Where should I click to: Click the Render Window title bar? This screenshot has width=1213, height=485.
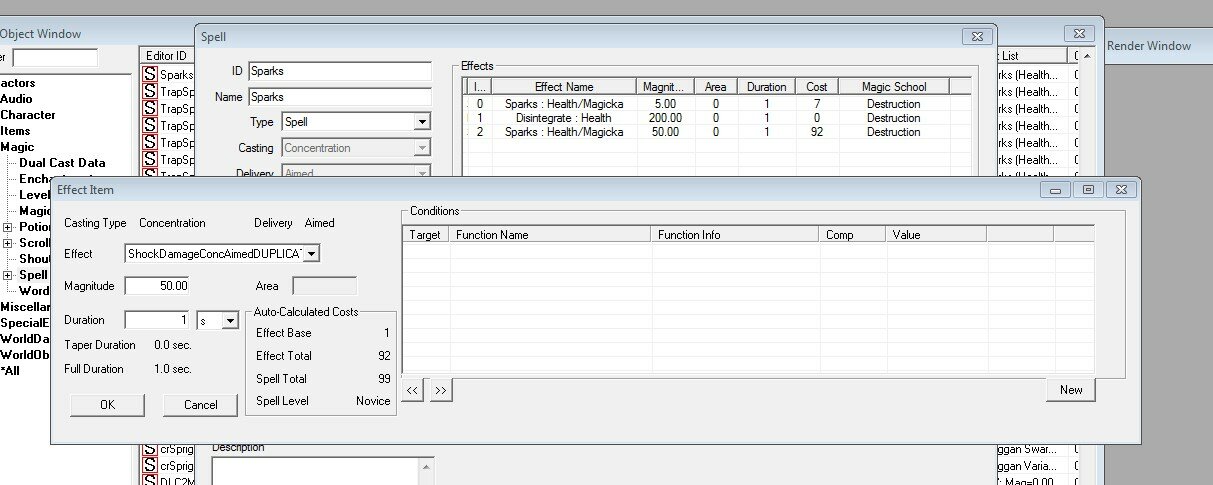[x=1160, y=46]
